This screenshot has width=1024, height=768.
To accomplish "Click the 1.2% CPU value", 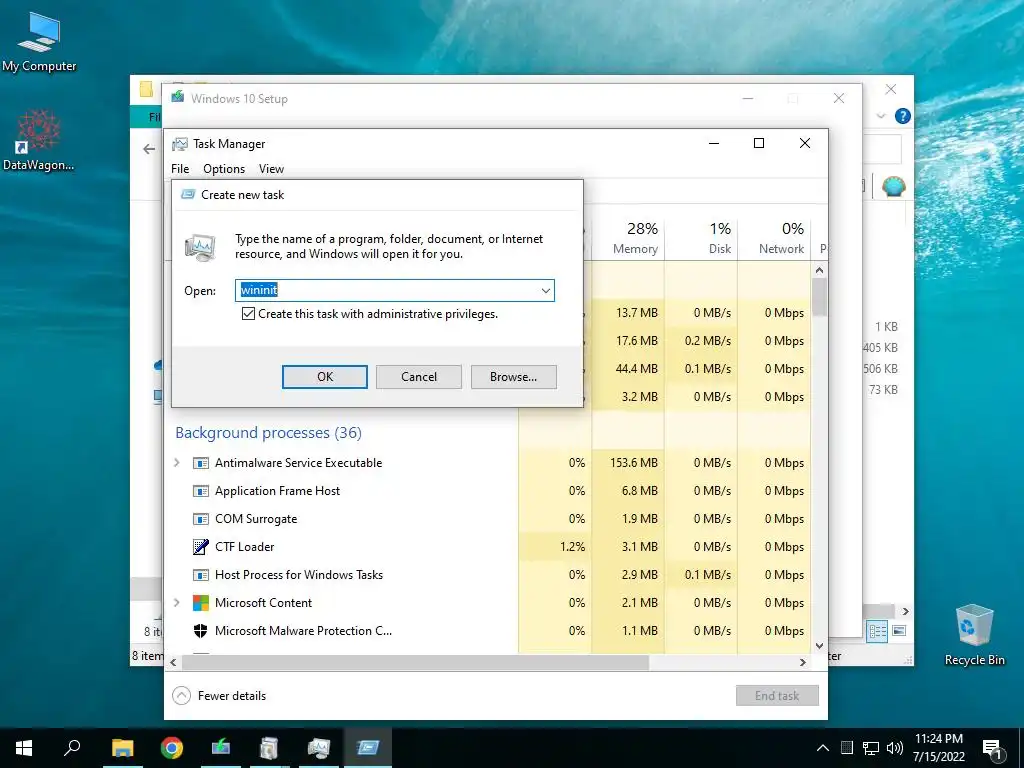I will [x=572, y=547].
